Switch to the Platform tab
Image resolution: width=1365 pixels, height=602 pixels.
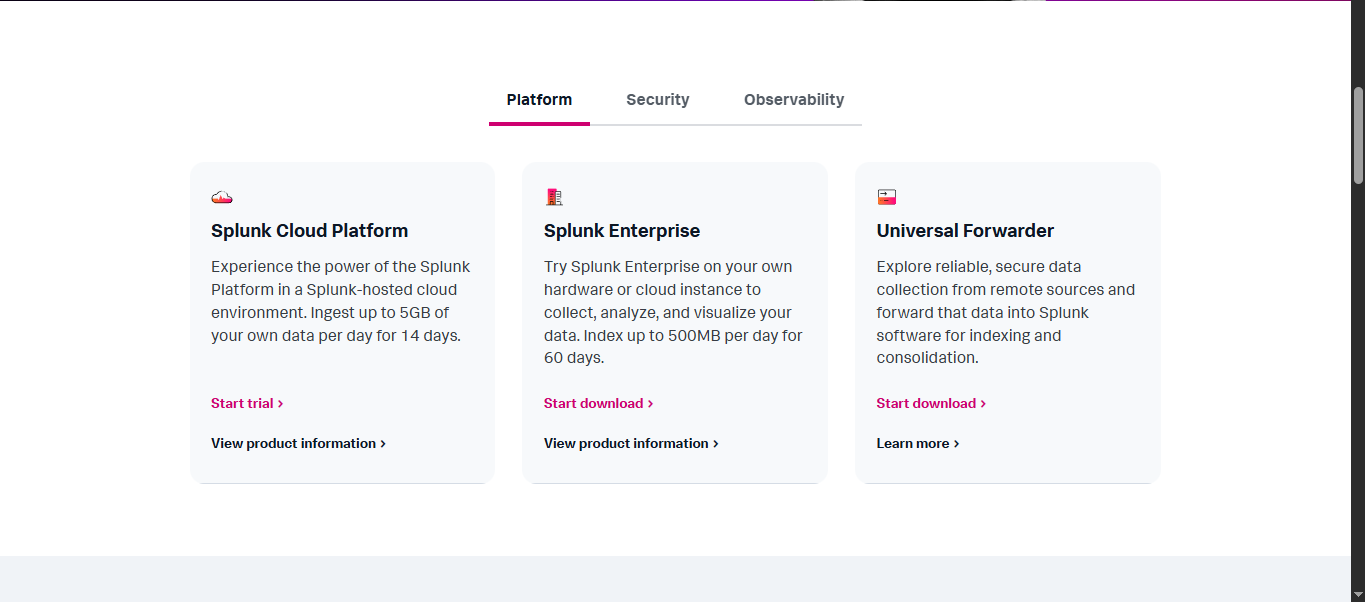point(539,100)
